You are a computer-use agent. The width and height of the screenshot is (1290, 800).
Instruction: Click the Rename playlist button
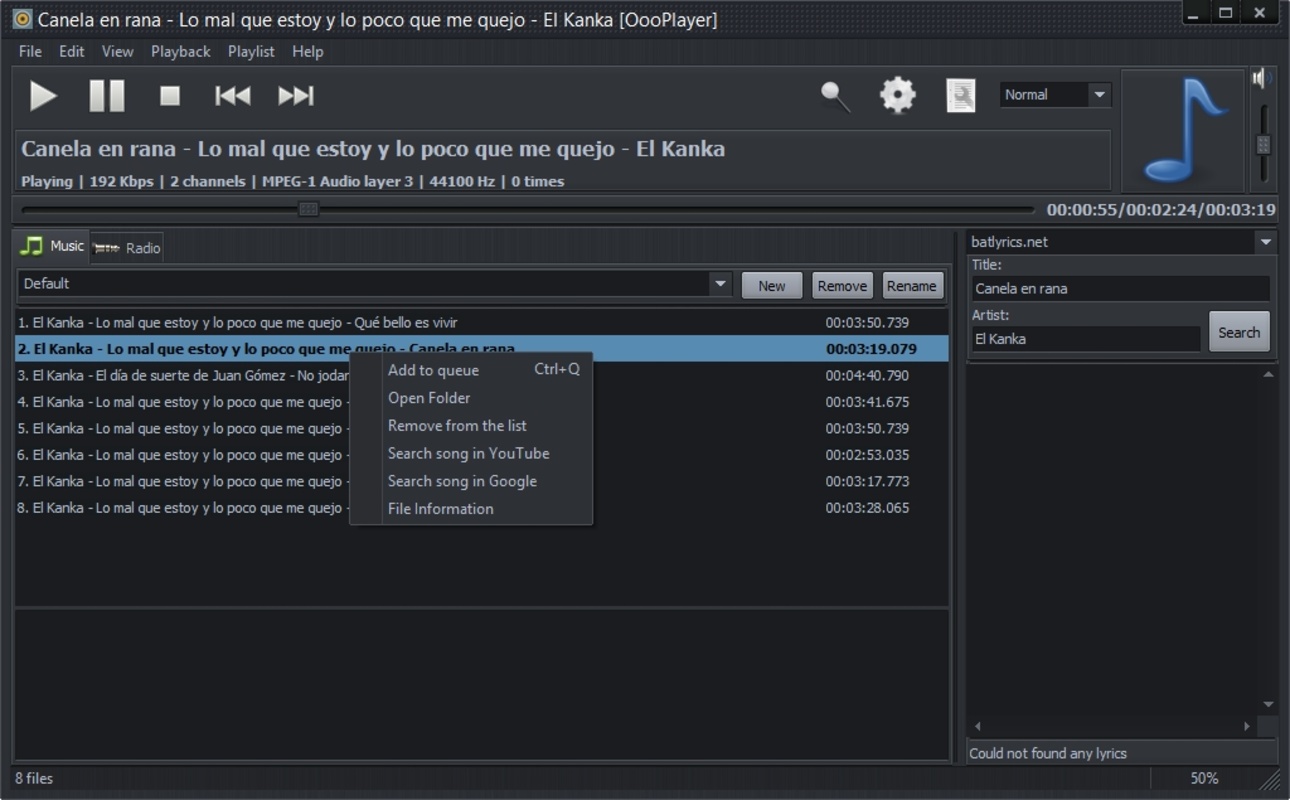point(912,285)
